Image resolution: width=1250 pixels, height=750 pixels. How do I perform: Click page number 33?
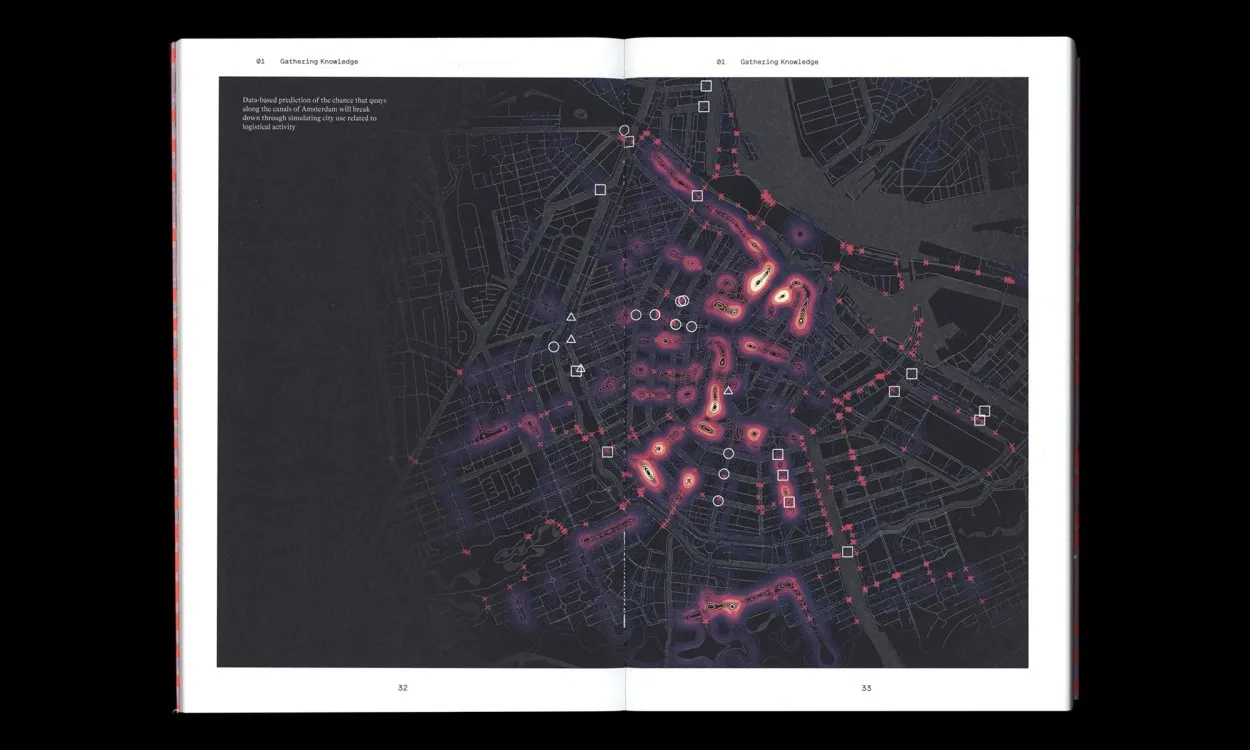pos(866,687)
